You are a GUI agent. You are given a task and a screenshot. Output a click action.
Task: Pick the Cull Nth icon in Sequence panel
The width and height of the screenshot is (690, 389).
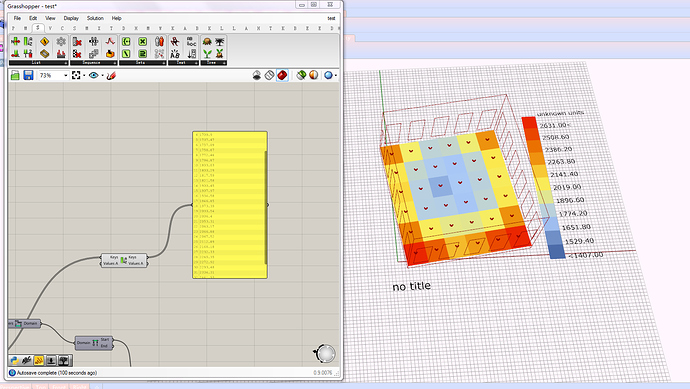77,41
